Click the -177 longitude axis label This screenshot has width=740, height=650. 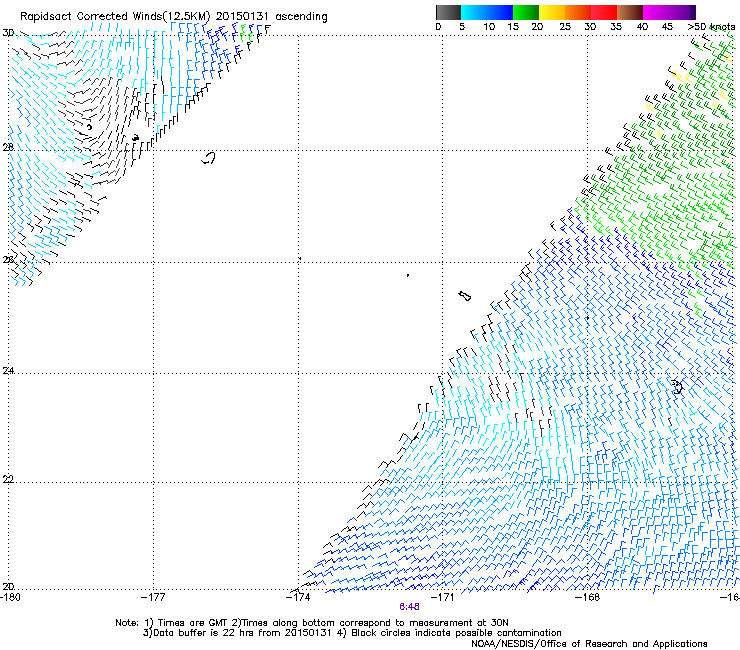153,597
